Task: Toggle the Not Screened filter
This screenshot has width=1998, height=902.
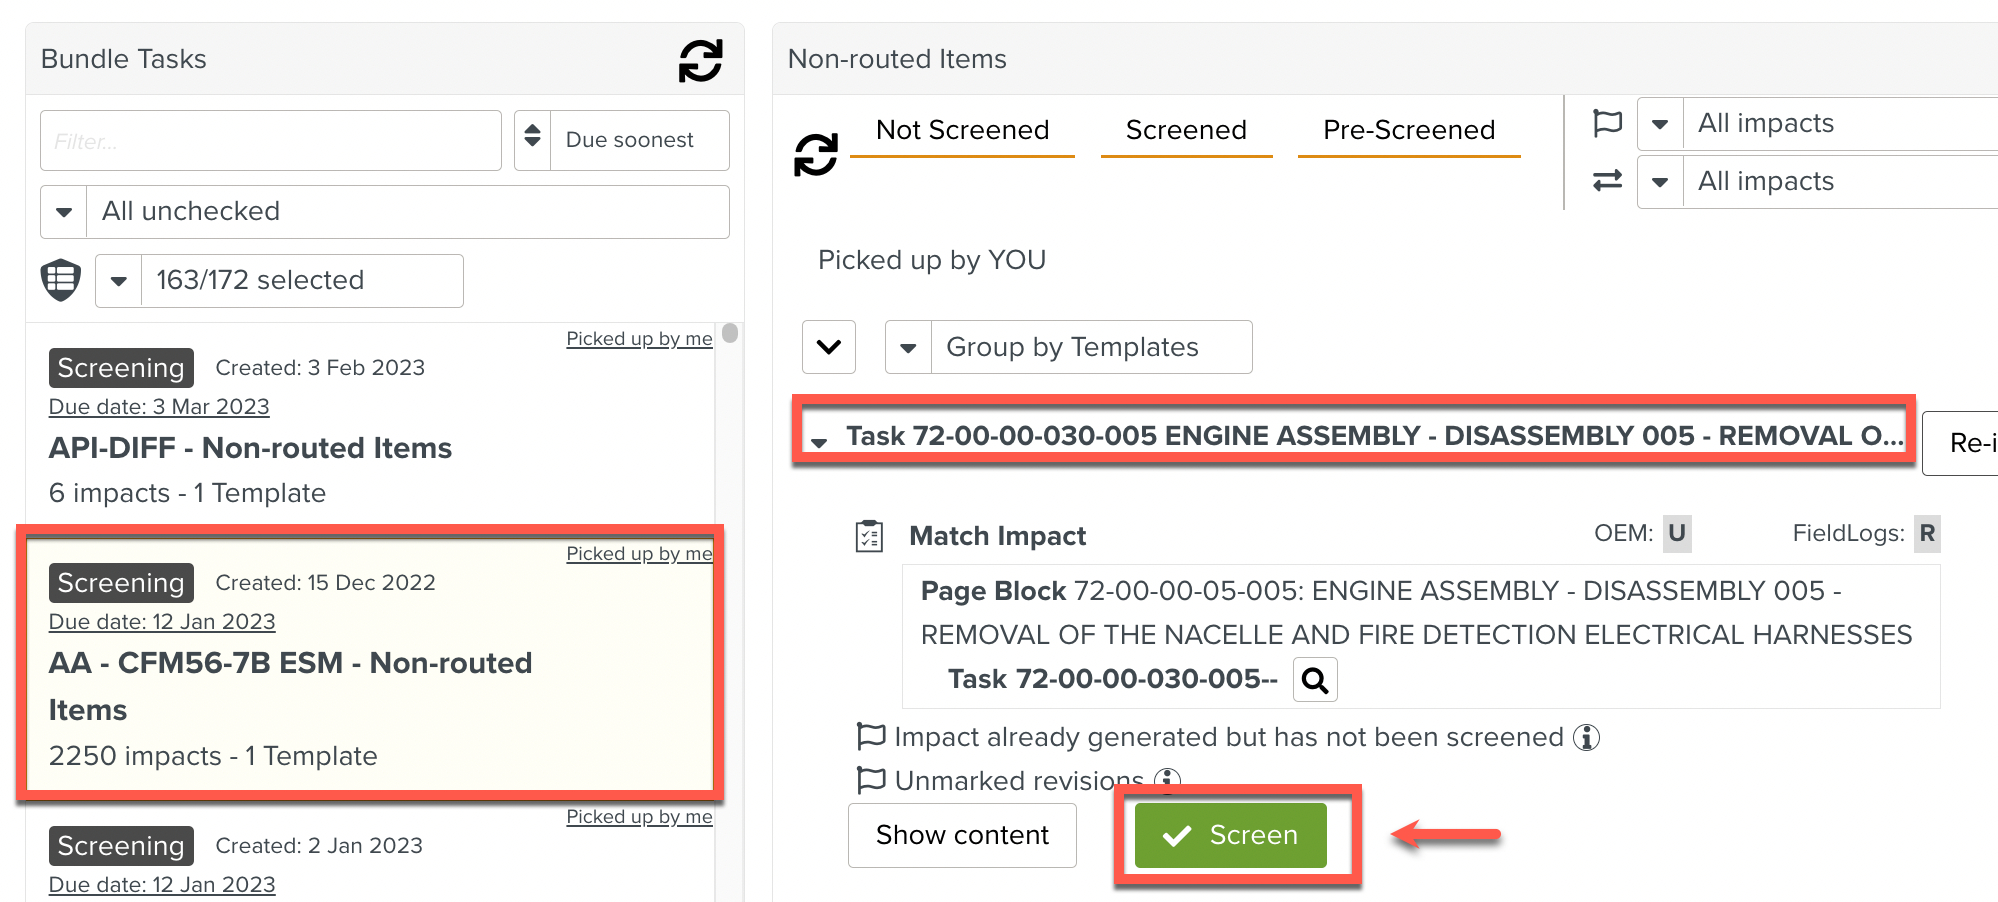Action: 962,131
